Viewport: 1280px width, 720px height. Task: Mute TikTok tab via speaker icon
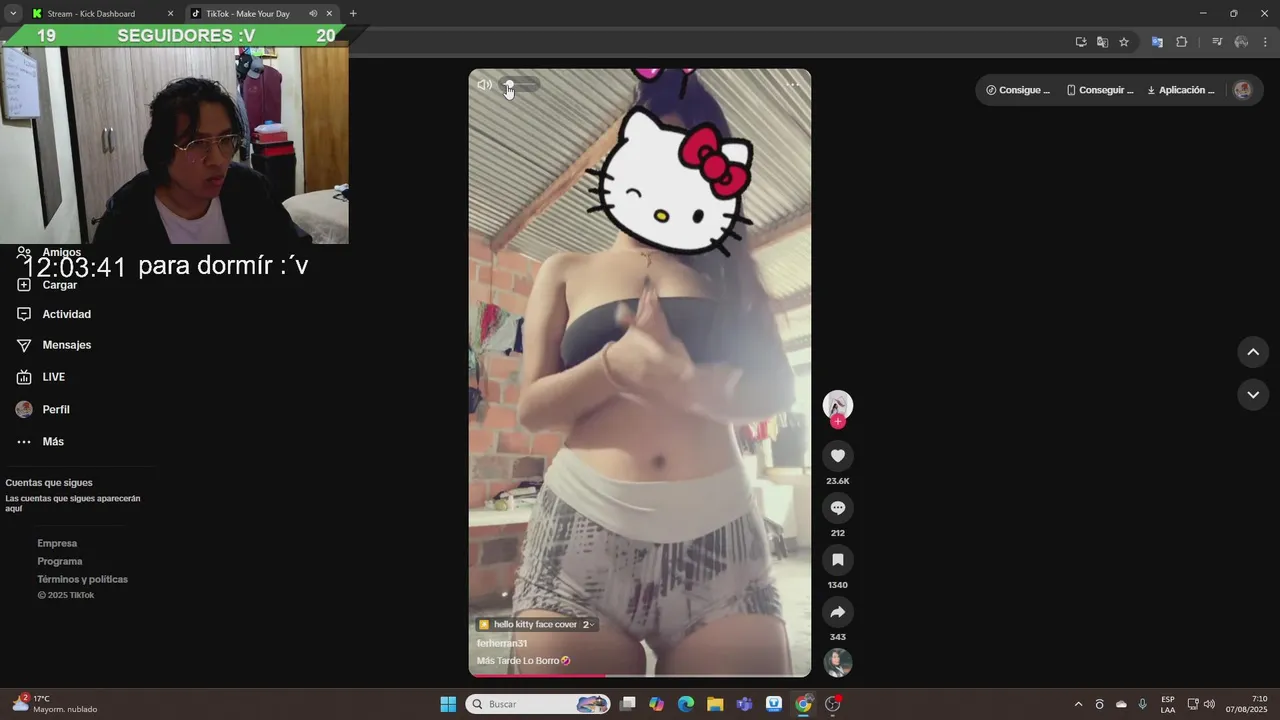(313, 13)
